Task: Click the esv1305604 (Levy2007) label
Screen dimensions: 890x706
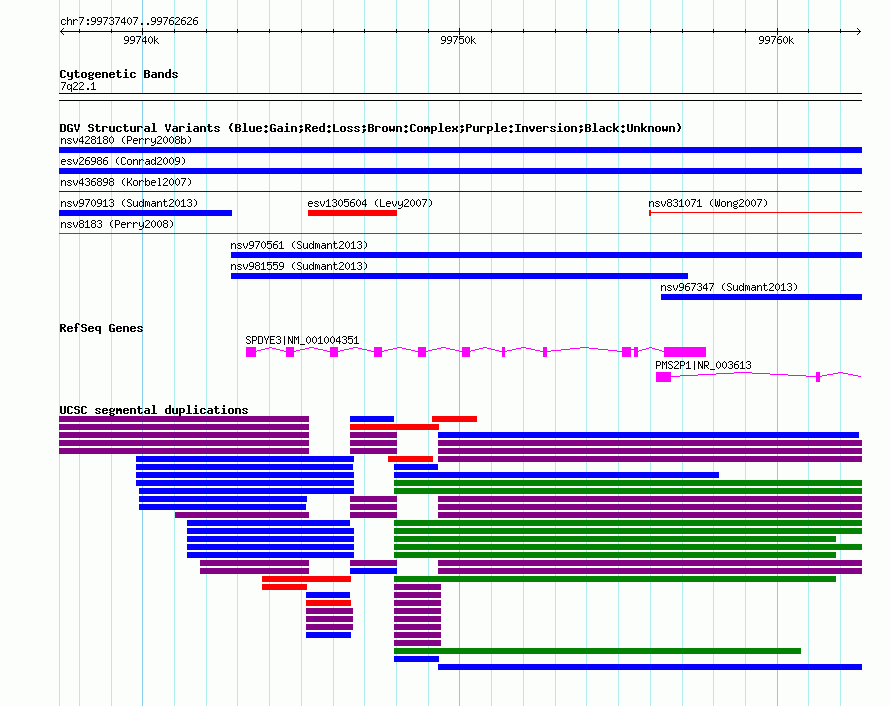Action: pos(370,203)
